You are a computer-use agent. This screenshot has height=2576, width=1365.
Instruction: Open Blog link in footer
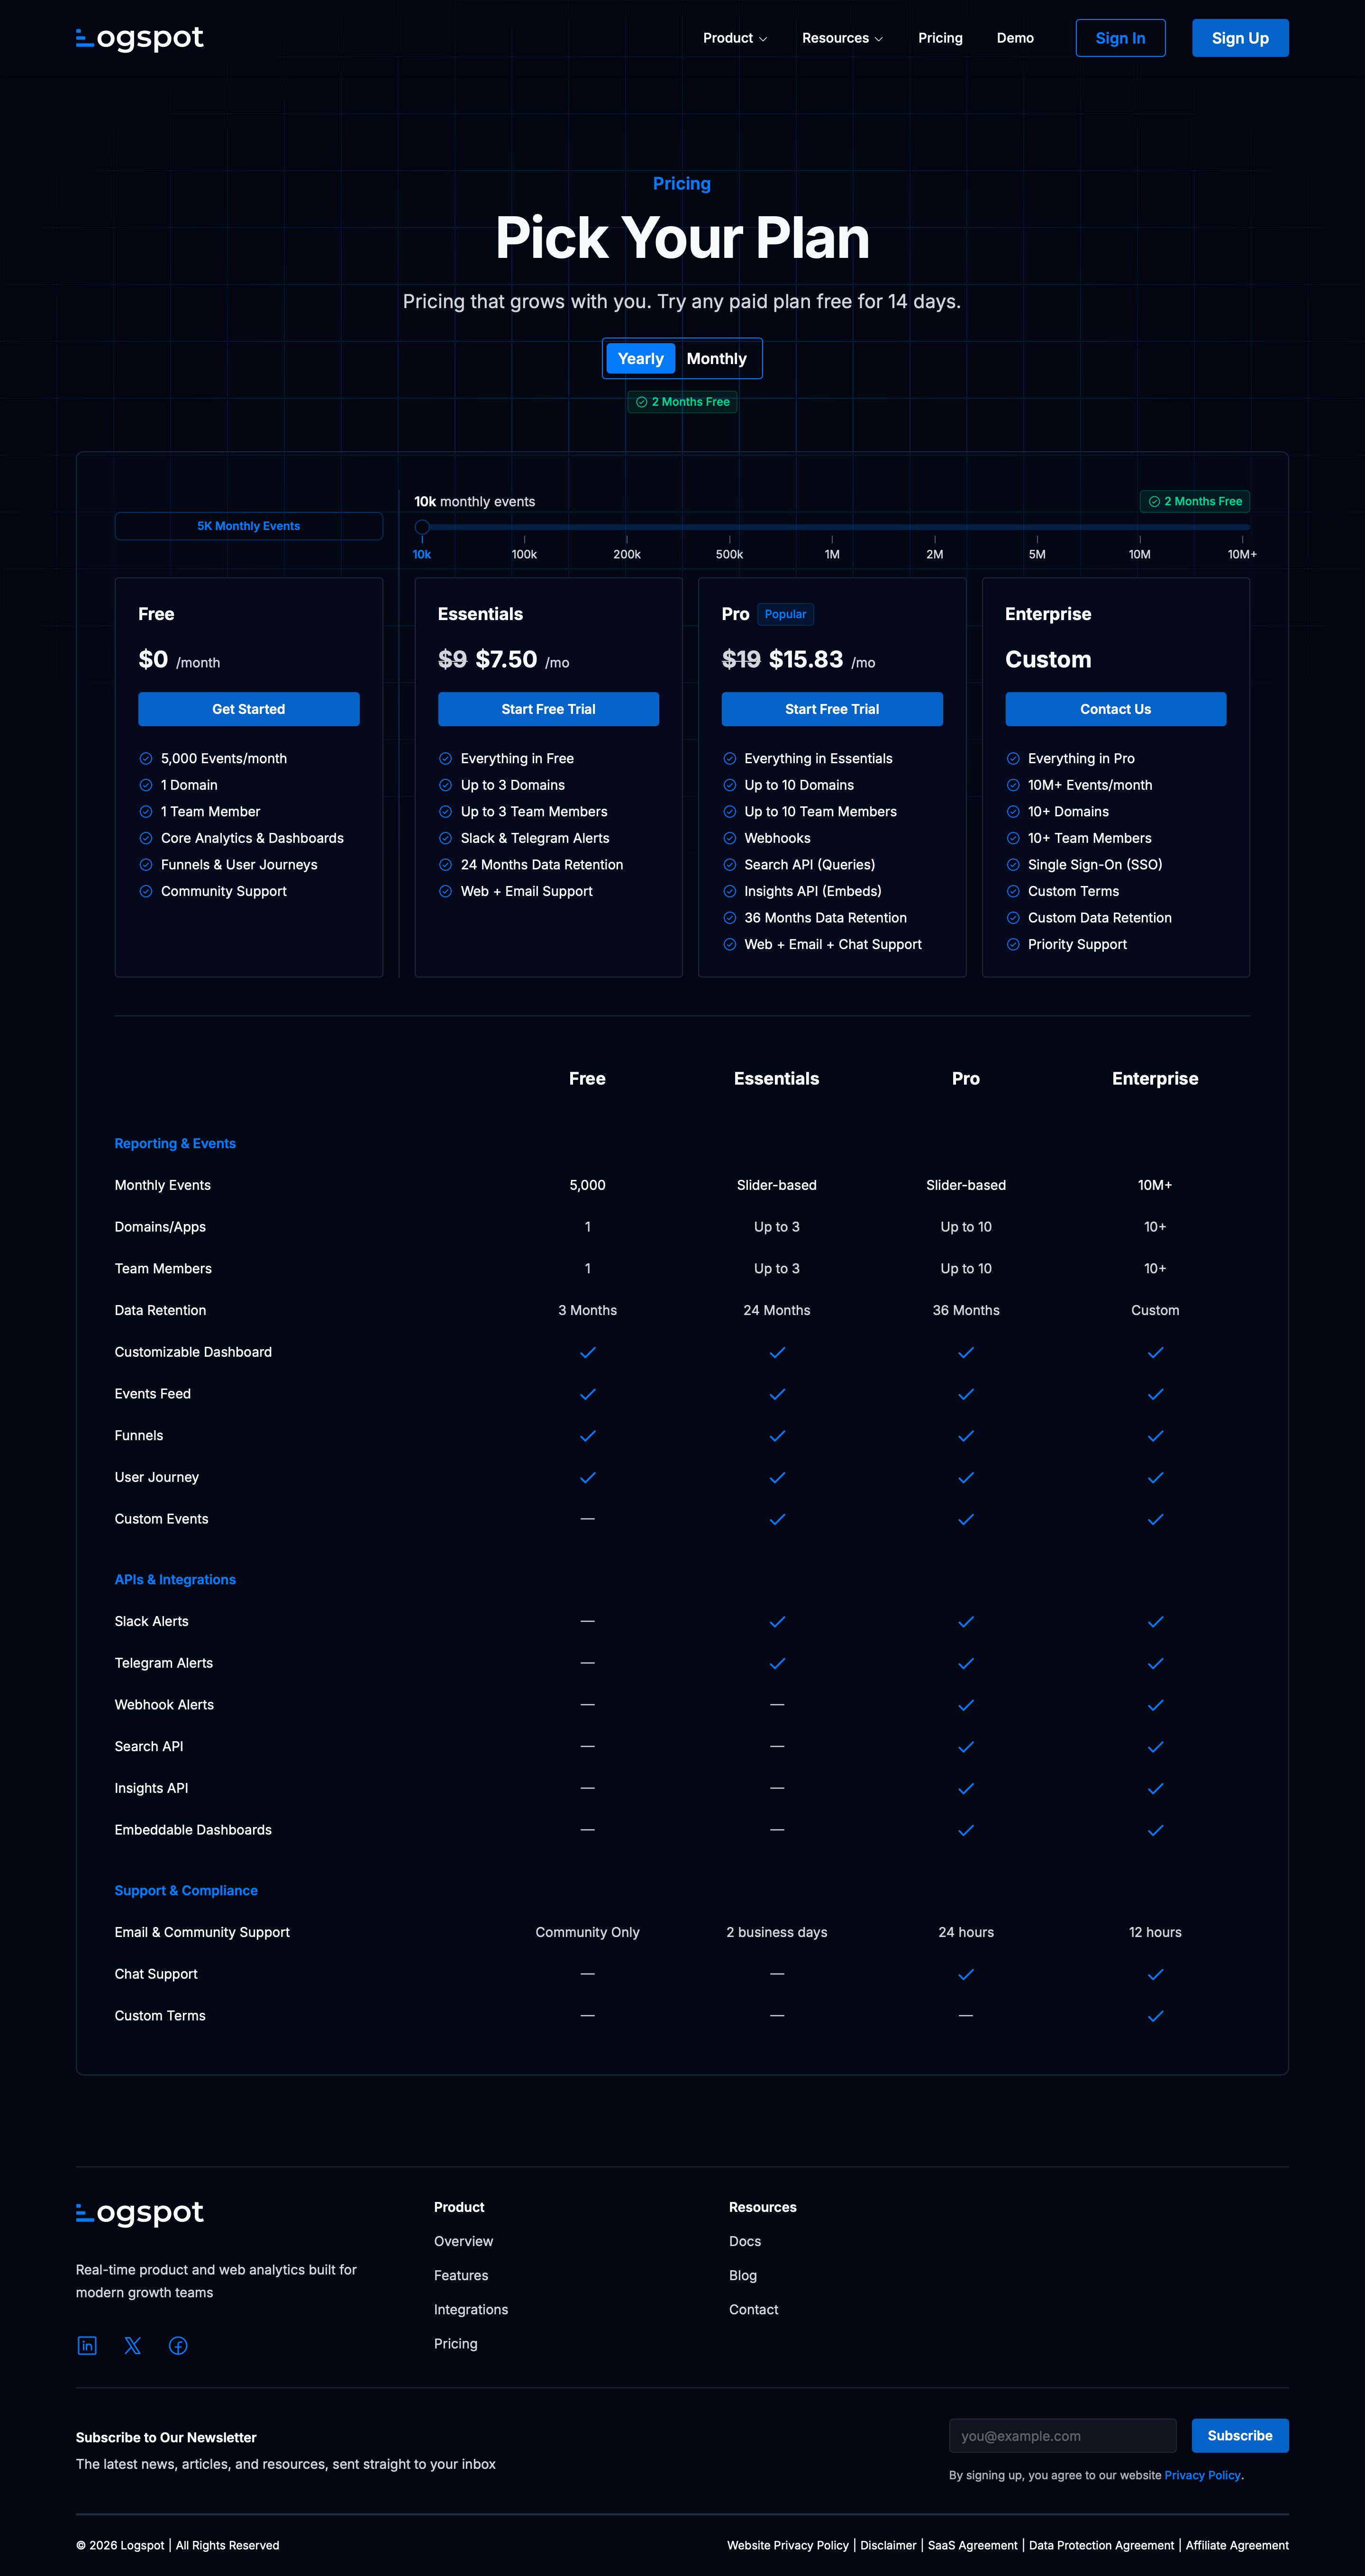pyautogui.click(x=743, y=2275)
